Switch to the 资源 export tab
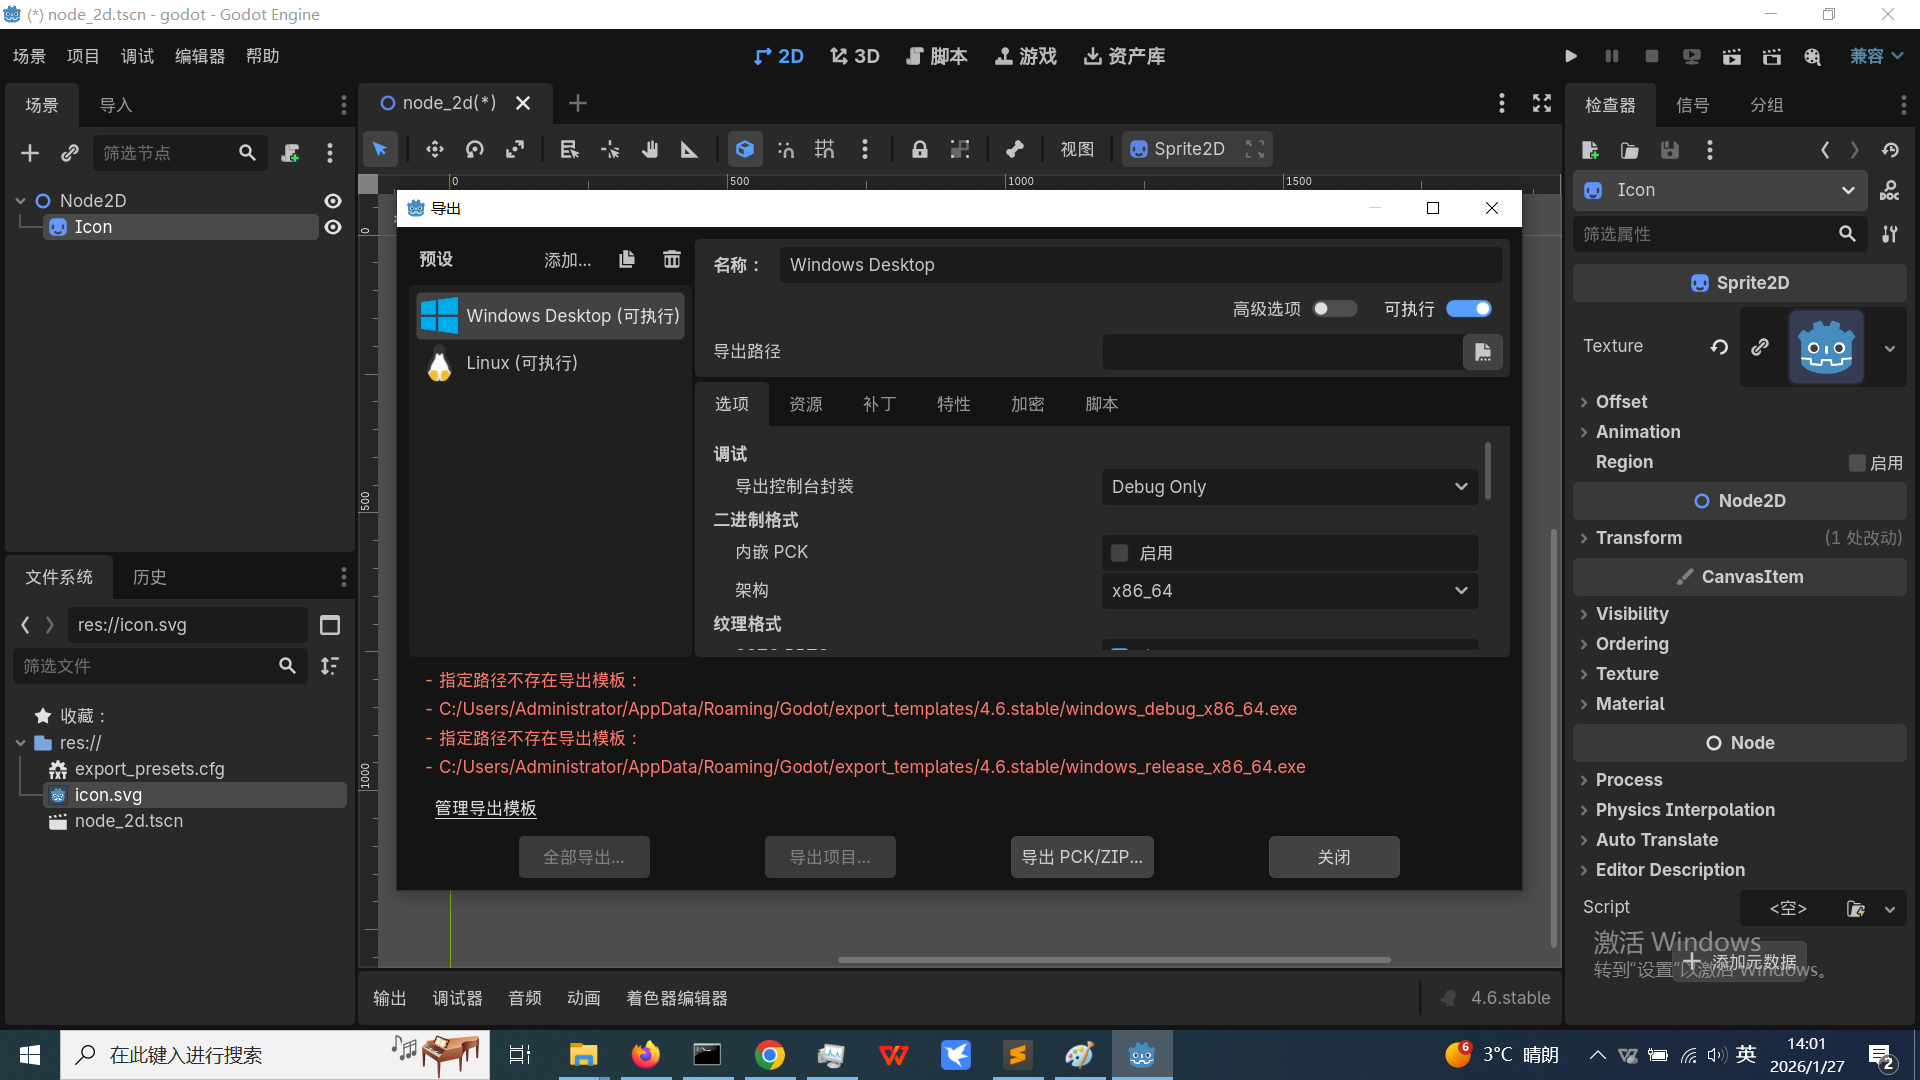Image resolution: width=1920 pixels, height=1080 pixels. point(805,404)
